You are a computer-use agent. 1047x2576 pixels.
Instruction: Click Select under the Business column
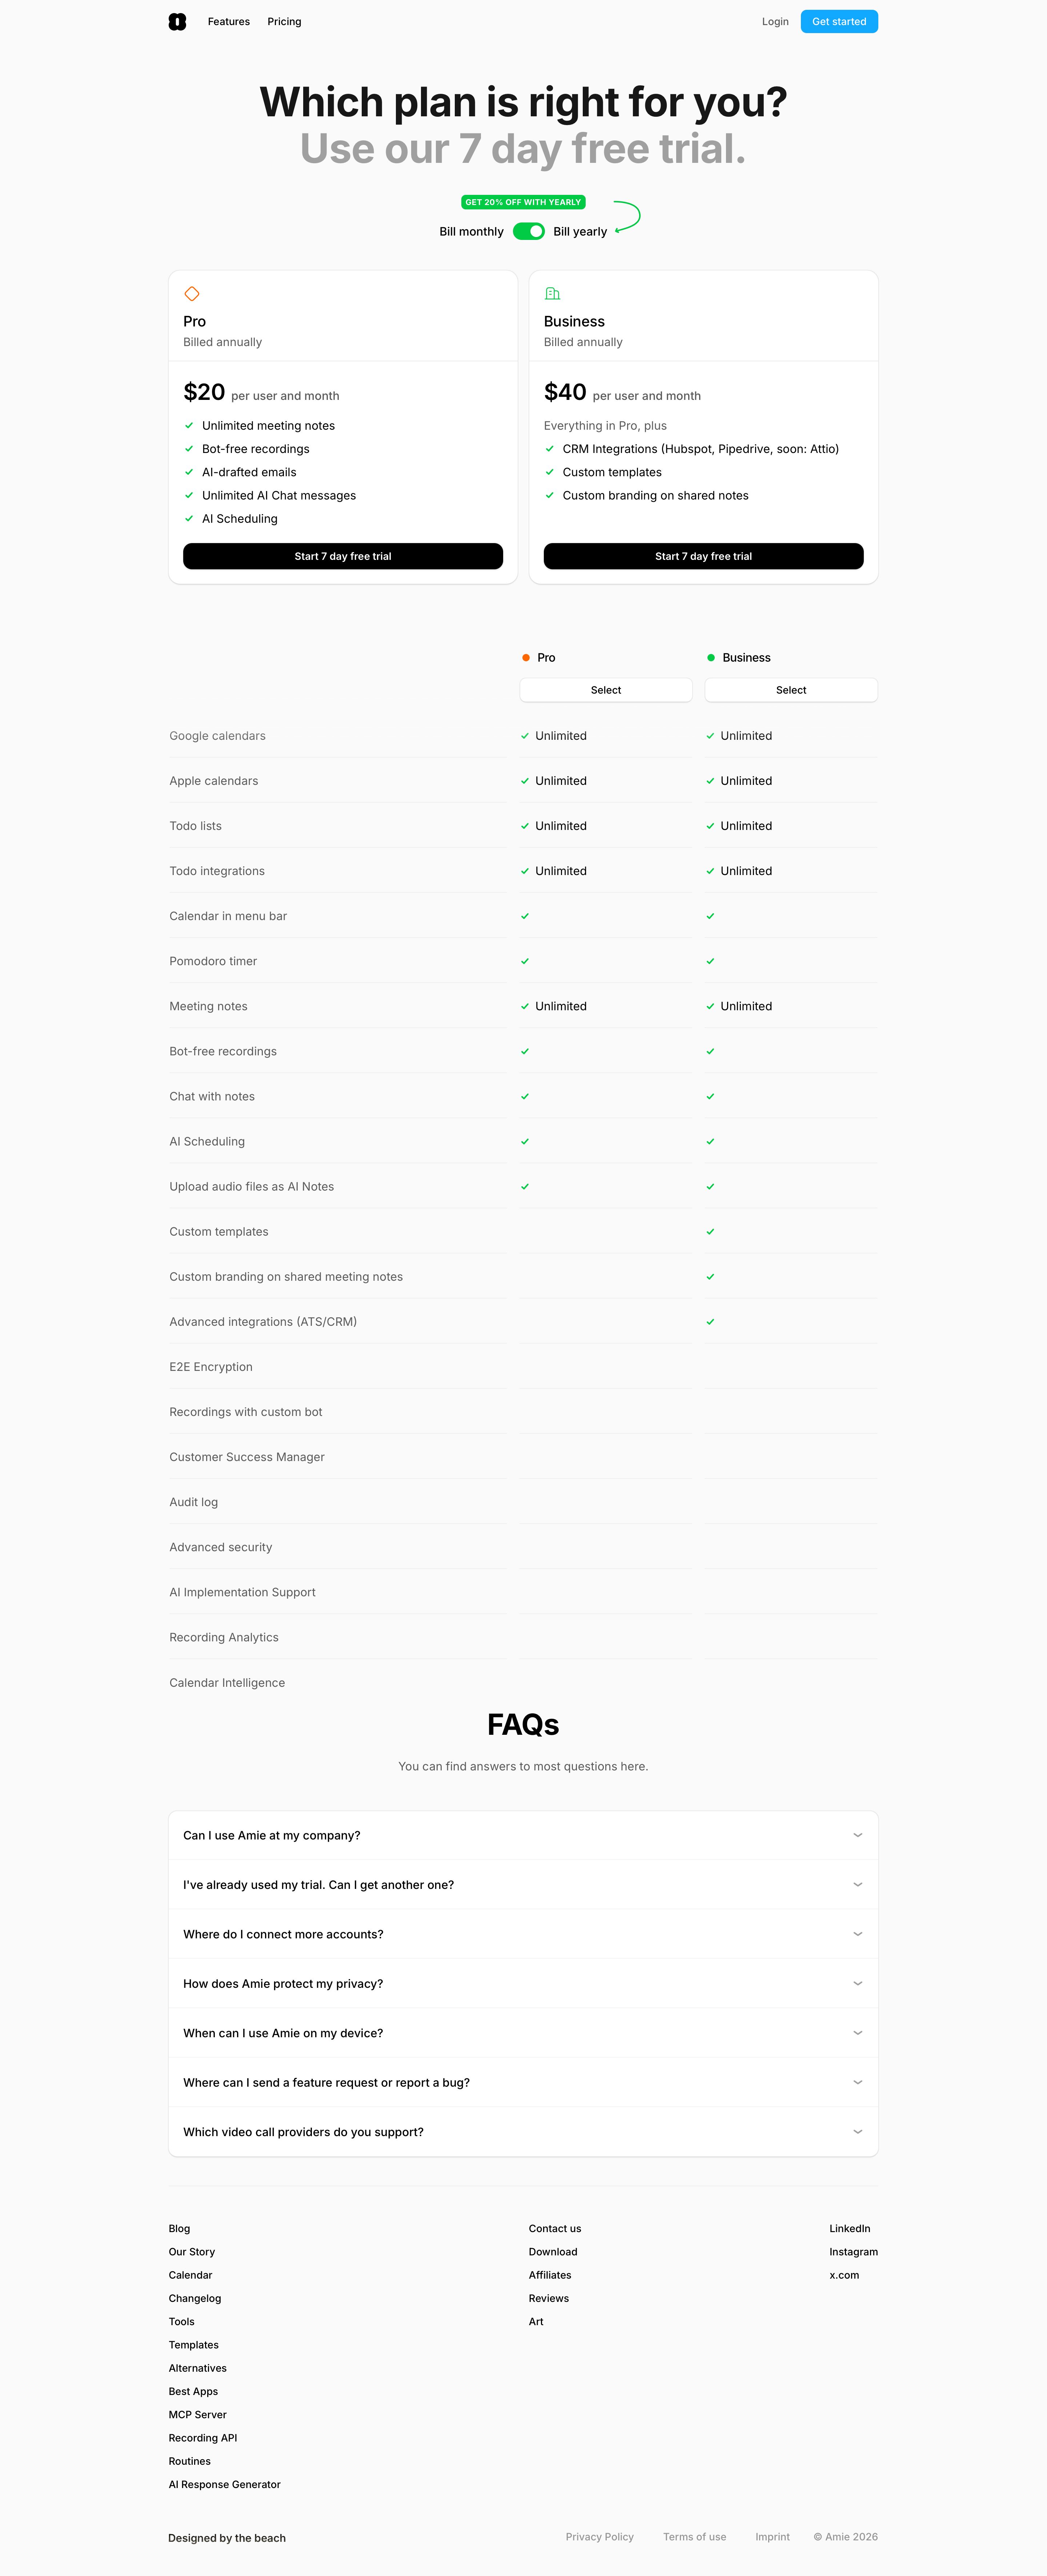pyautogui.click(x=791, y=690)
